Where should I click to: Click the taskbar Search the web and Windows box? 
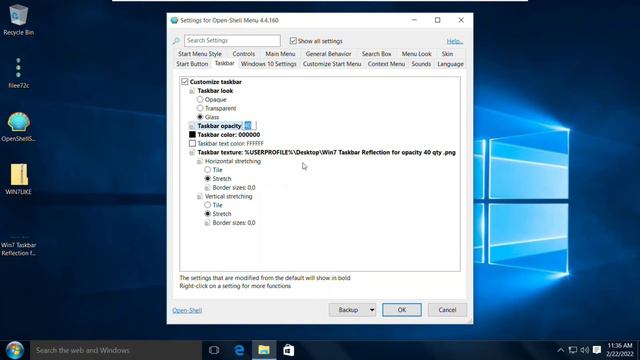click(116, 350)
